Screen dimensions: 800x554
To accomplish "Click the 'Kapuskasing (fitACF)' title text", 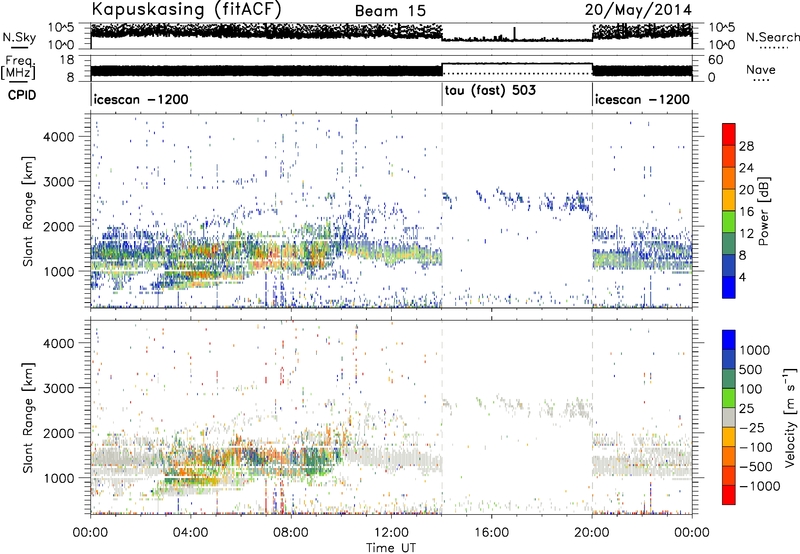I will (186, 9).
